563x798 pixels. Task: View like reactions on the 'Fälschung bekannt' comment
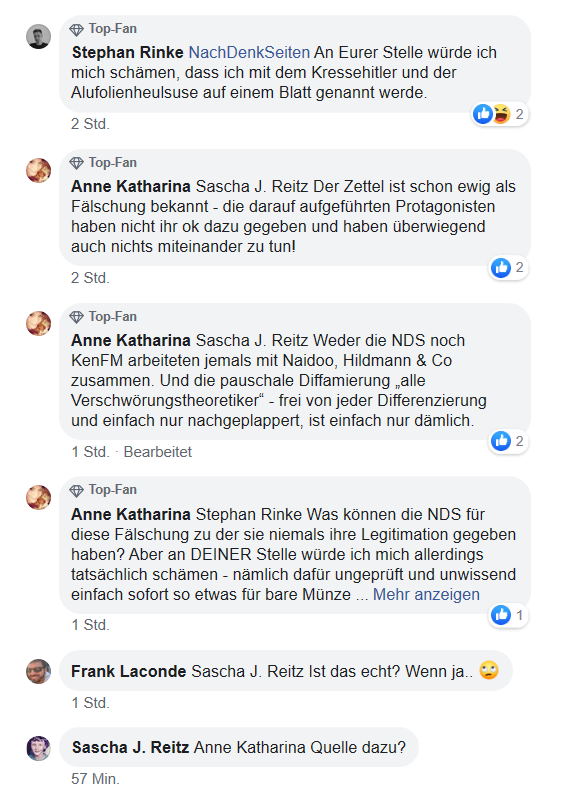pyautogui.click(x=509, y=268)
